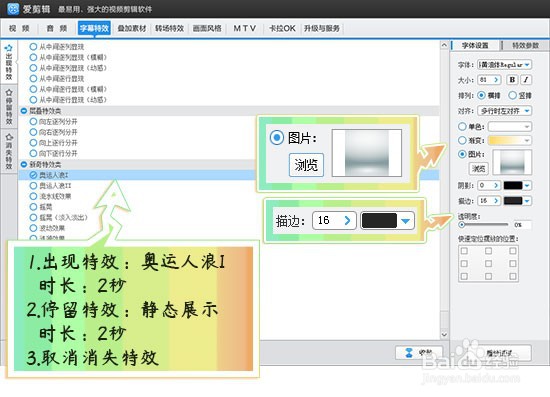This screenshot has width=550, height=397.
Task: Collapse the 层叠特效类 group
Action: coord(24,111)
